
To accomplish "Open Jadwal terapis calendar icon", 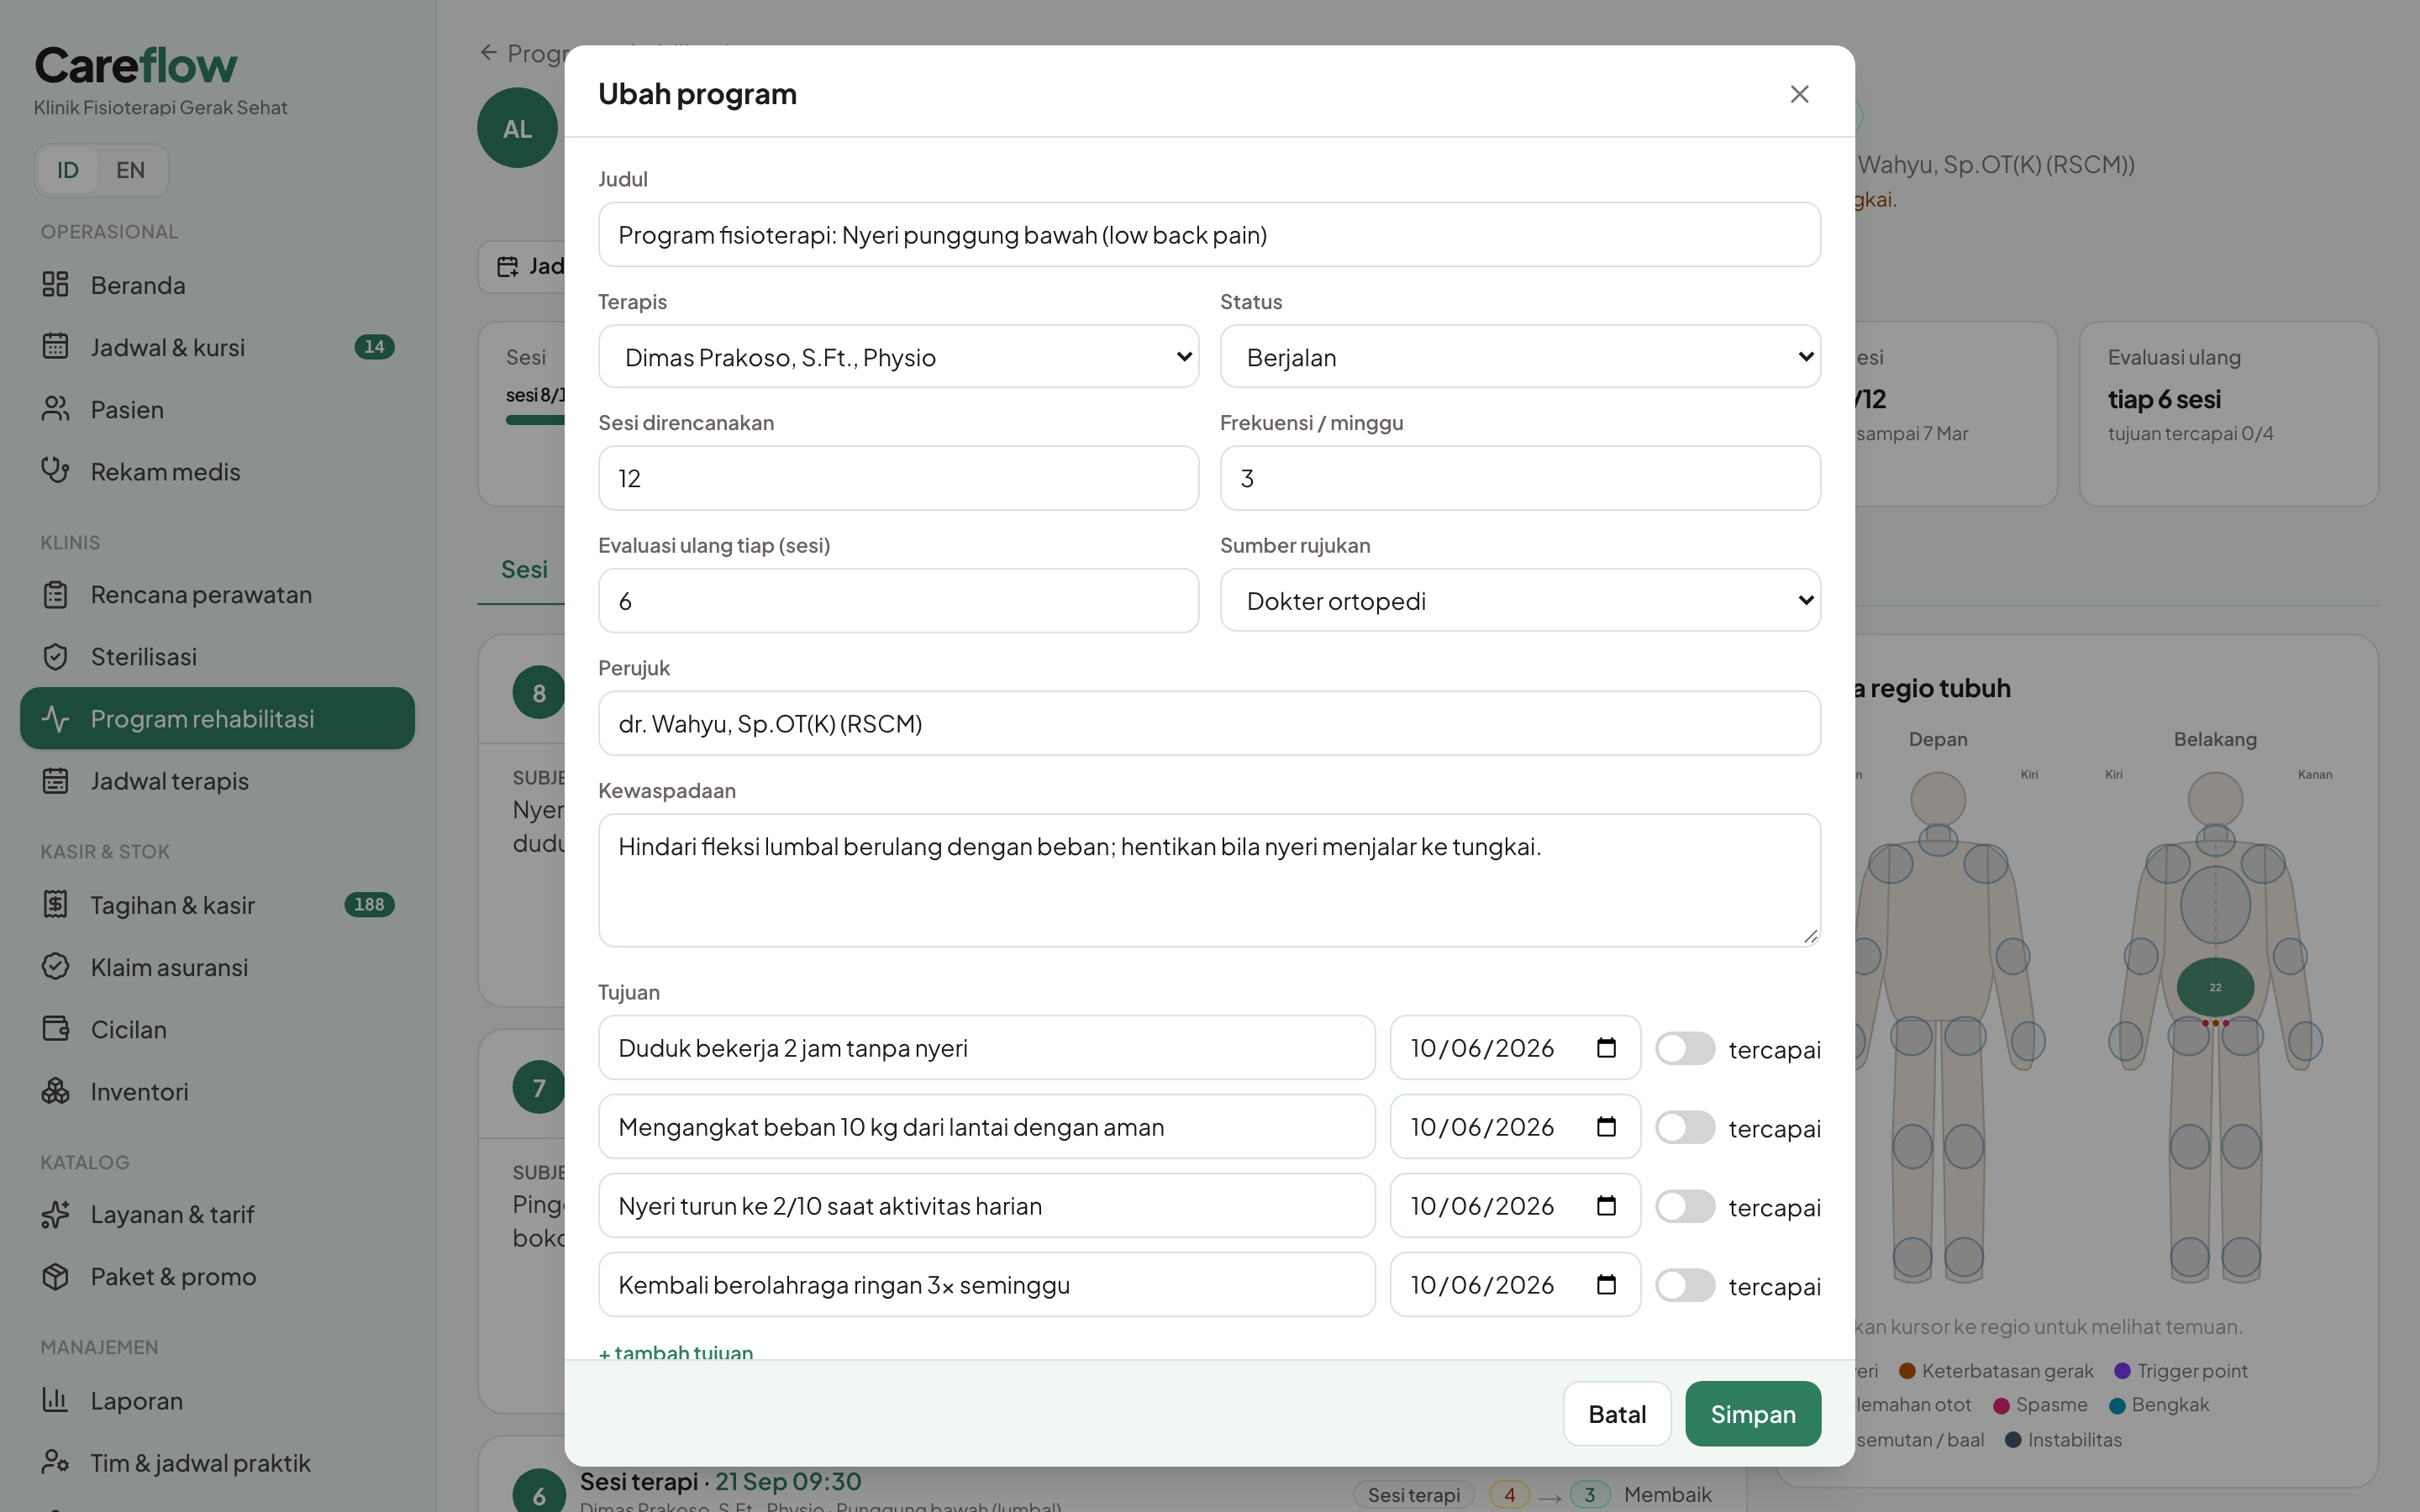I will tap(55, 781).
